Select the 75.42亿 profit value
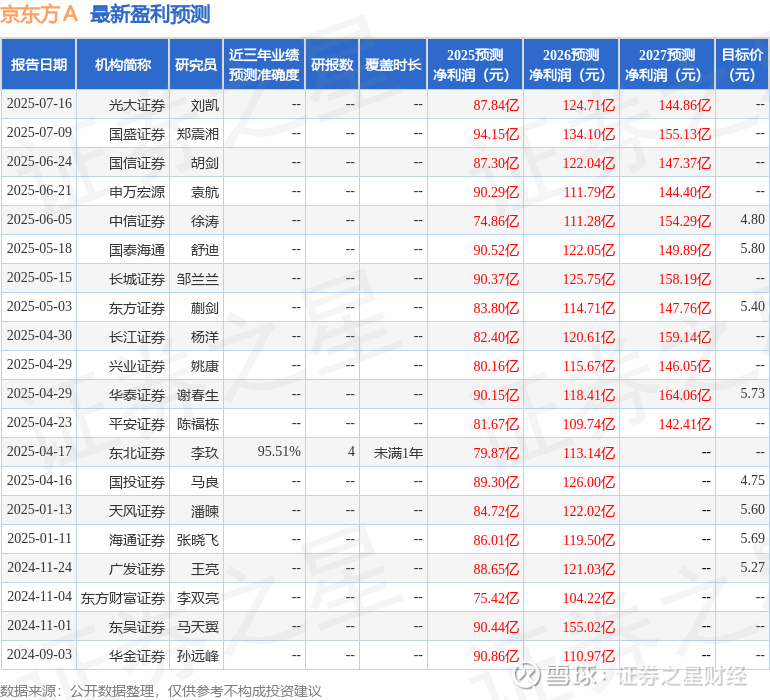Screen dimensions: 770x700 (x=496, y=598)
